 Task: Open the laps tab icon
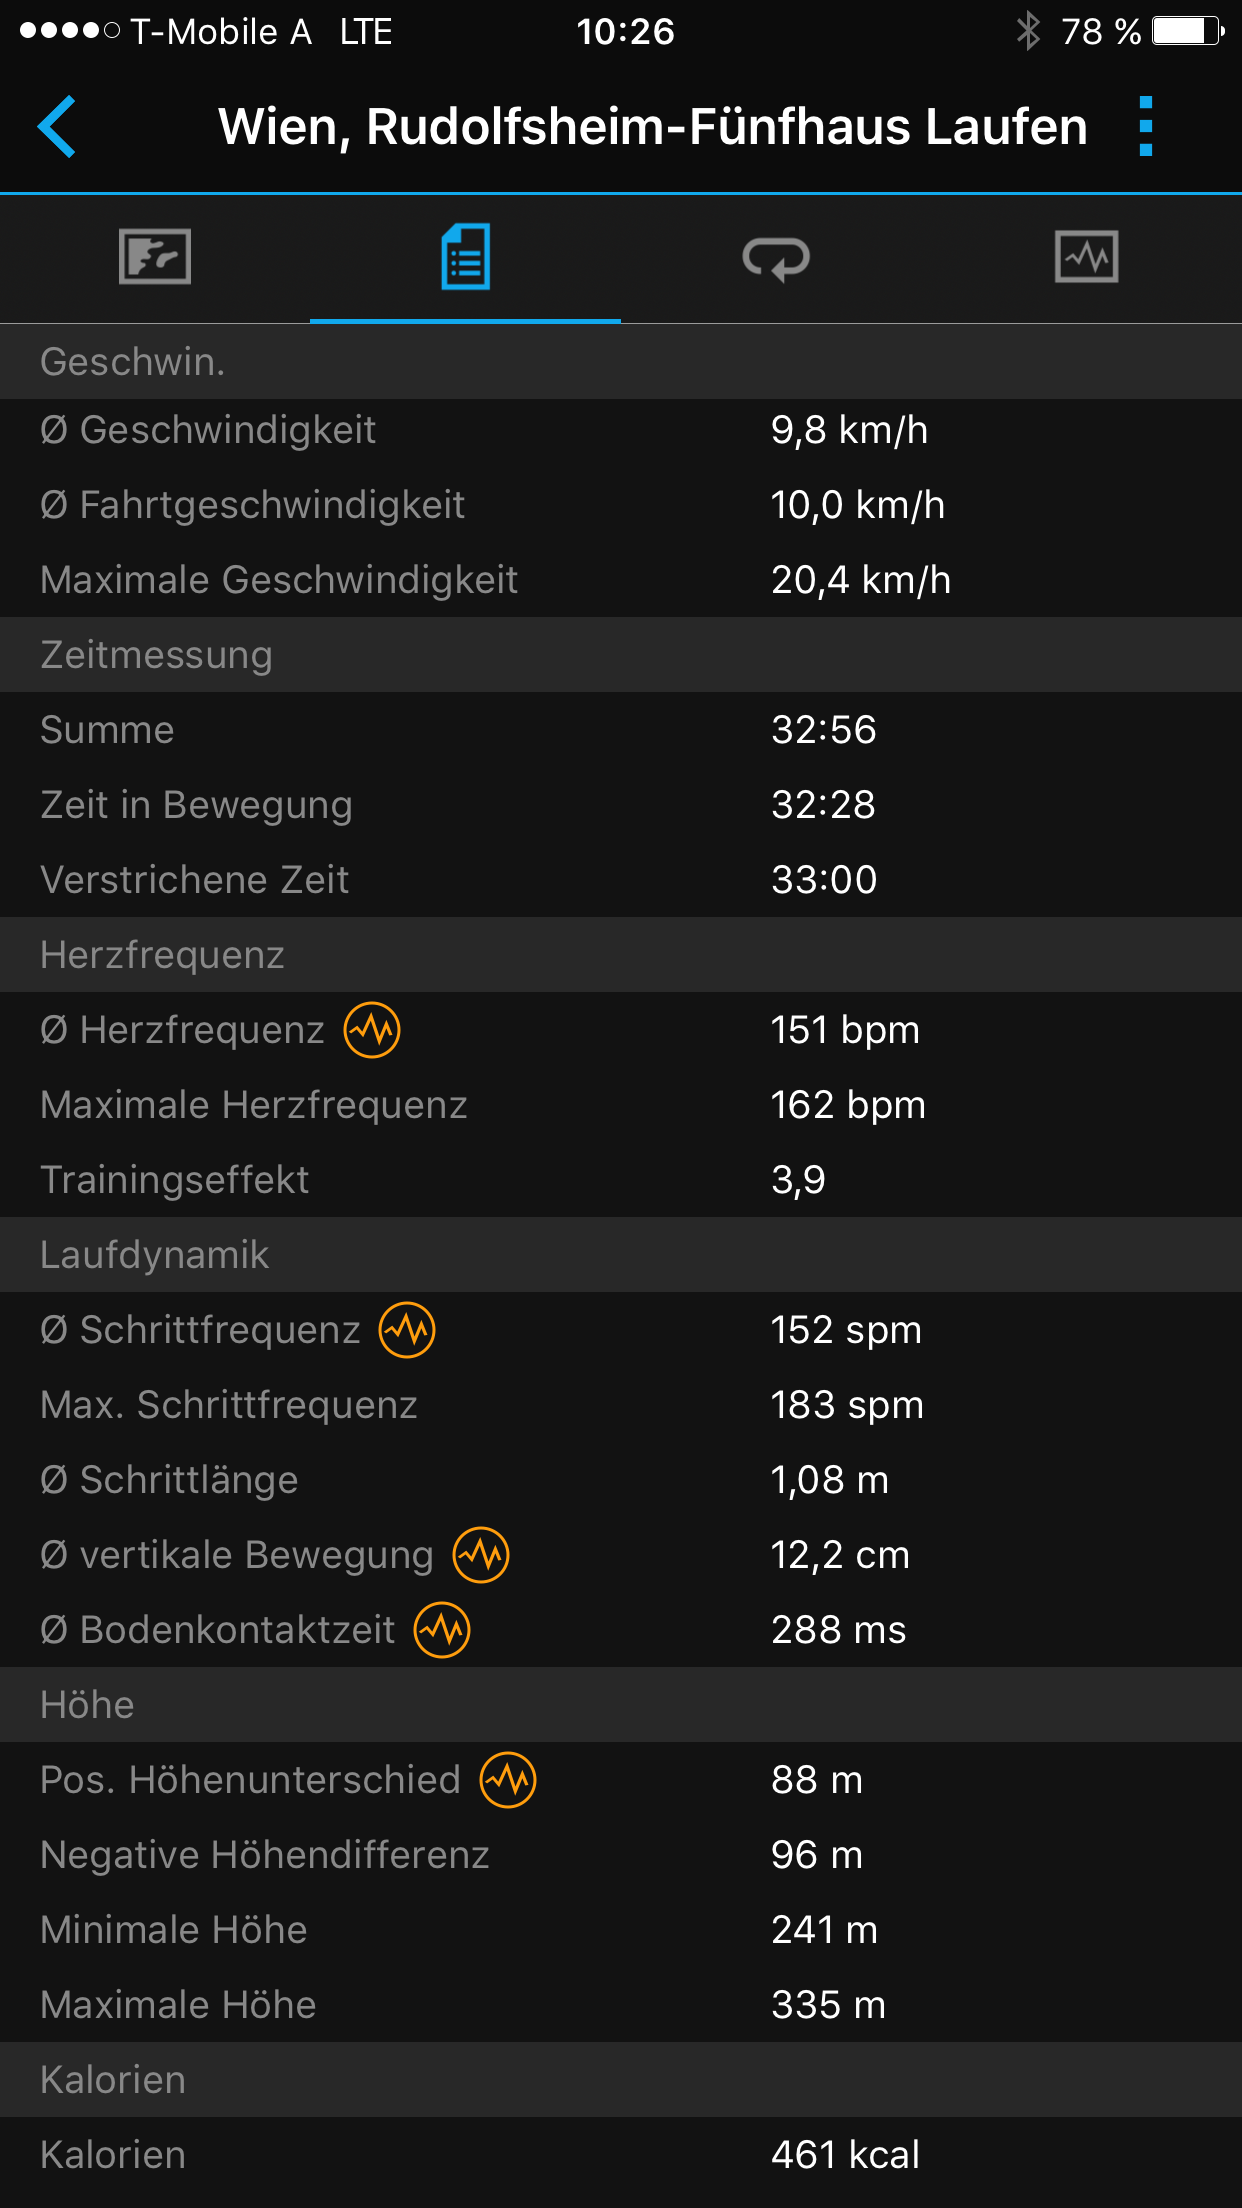(x=776, y=258)
